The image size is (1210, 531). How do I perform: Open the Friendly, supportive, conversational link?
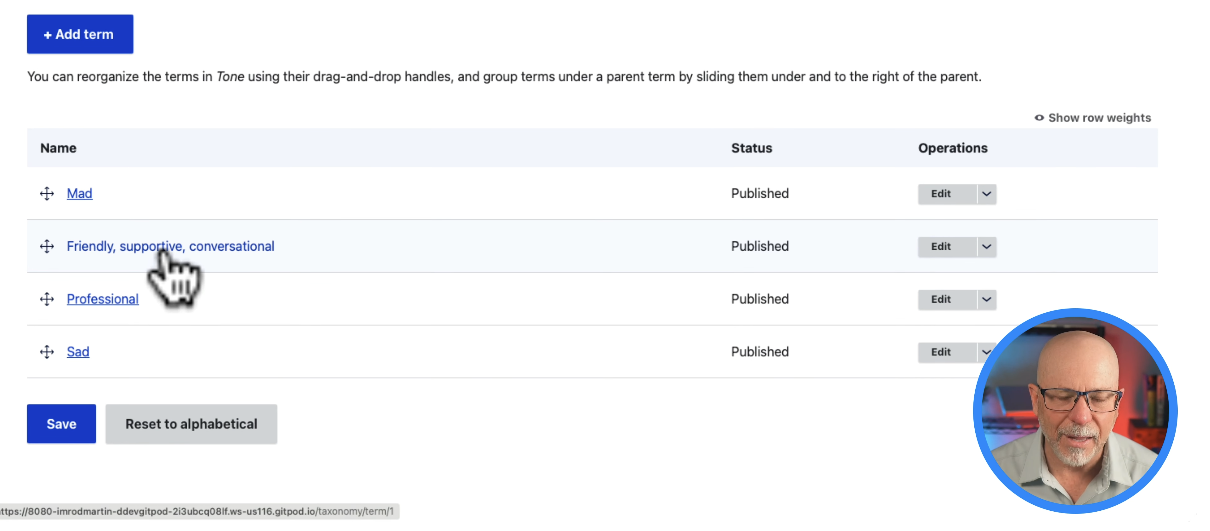170,247
